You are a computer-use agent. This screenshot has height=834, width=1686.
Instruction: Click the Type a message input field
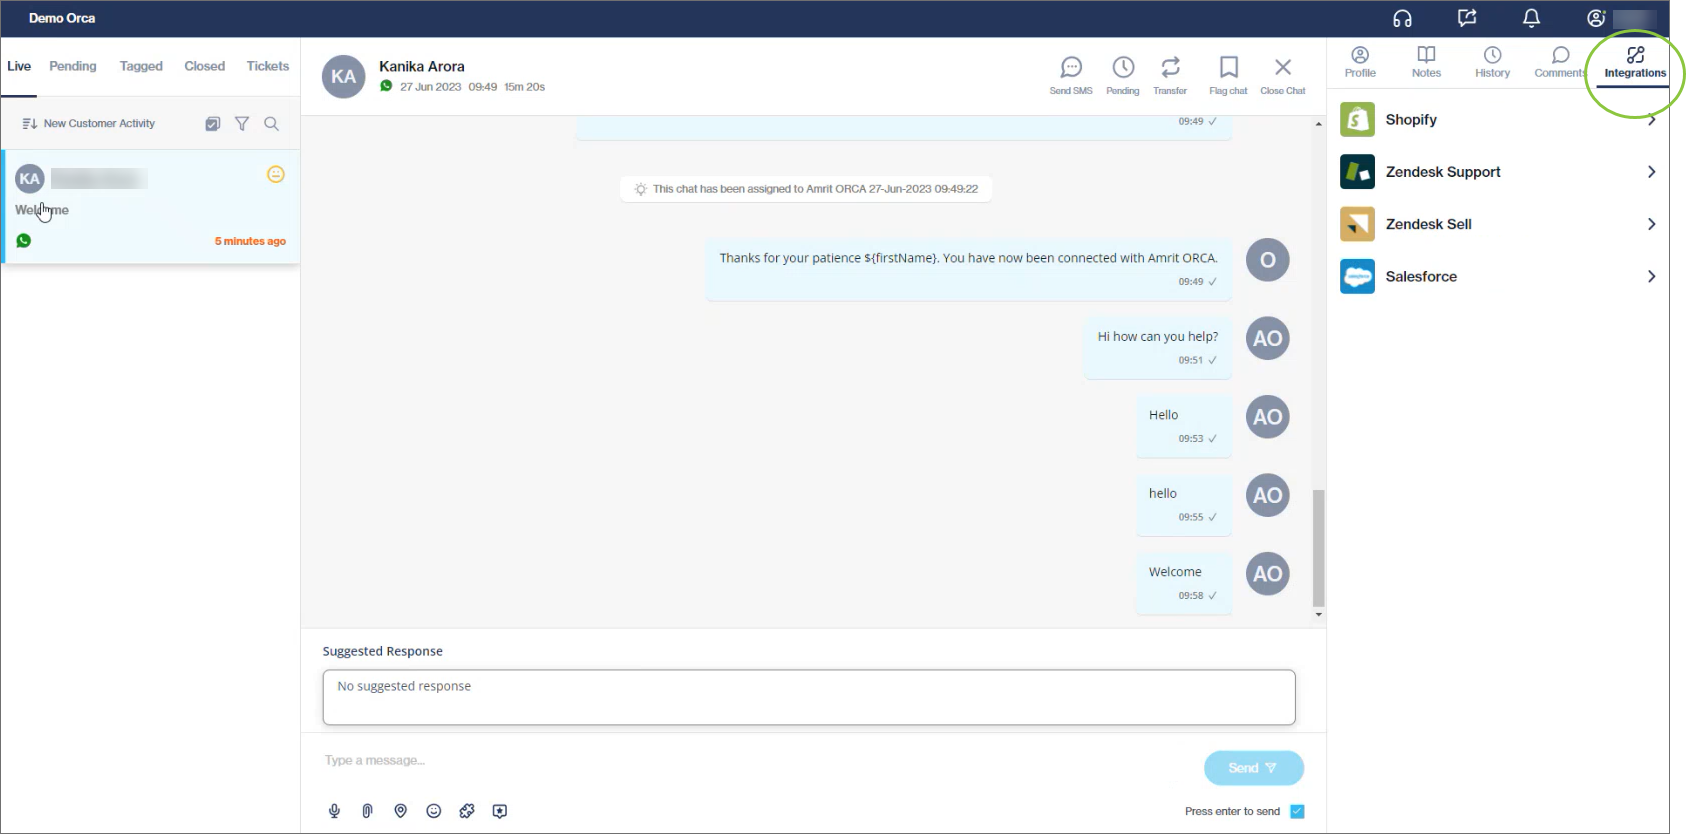coord(760,761)
